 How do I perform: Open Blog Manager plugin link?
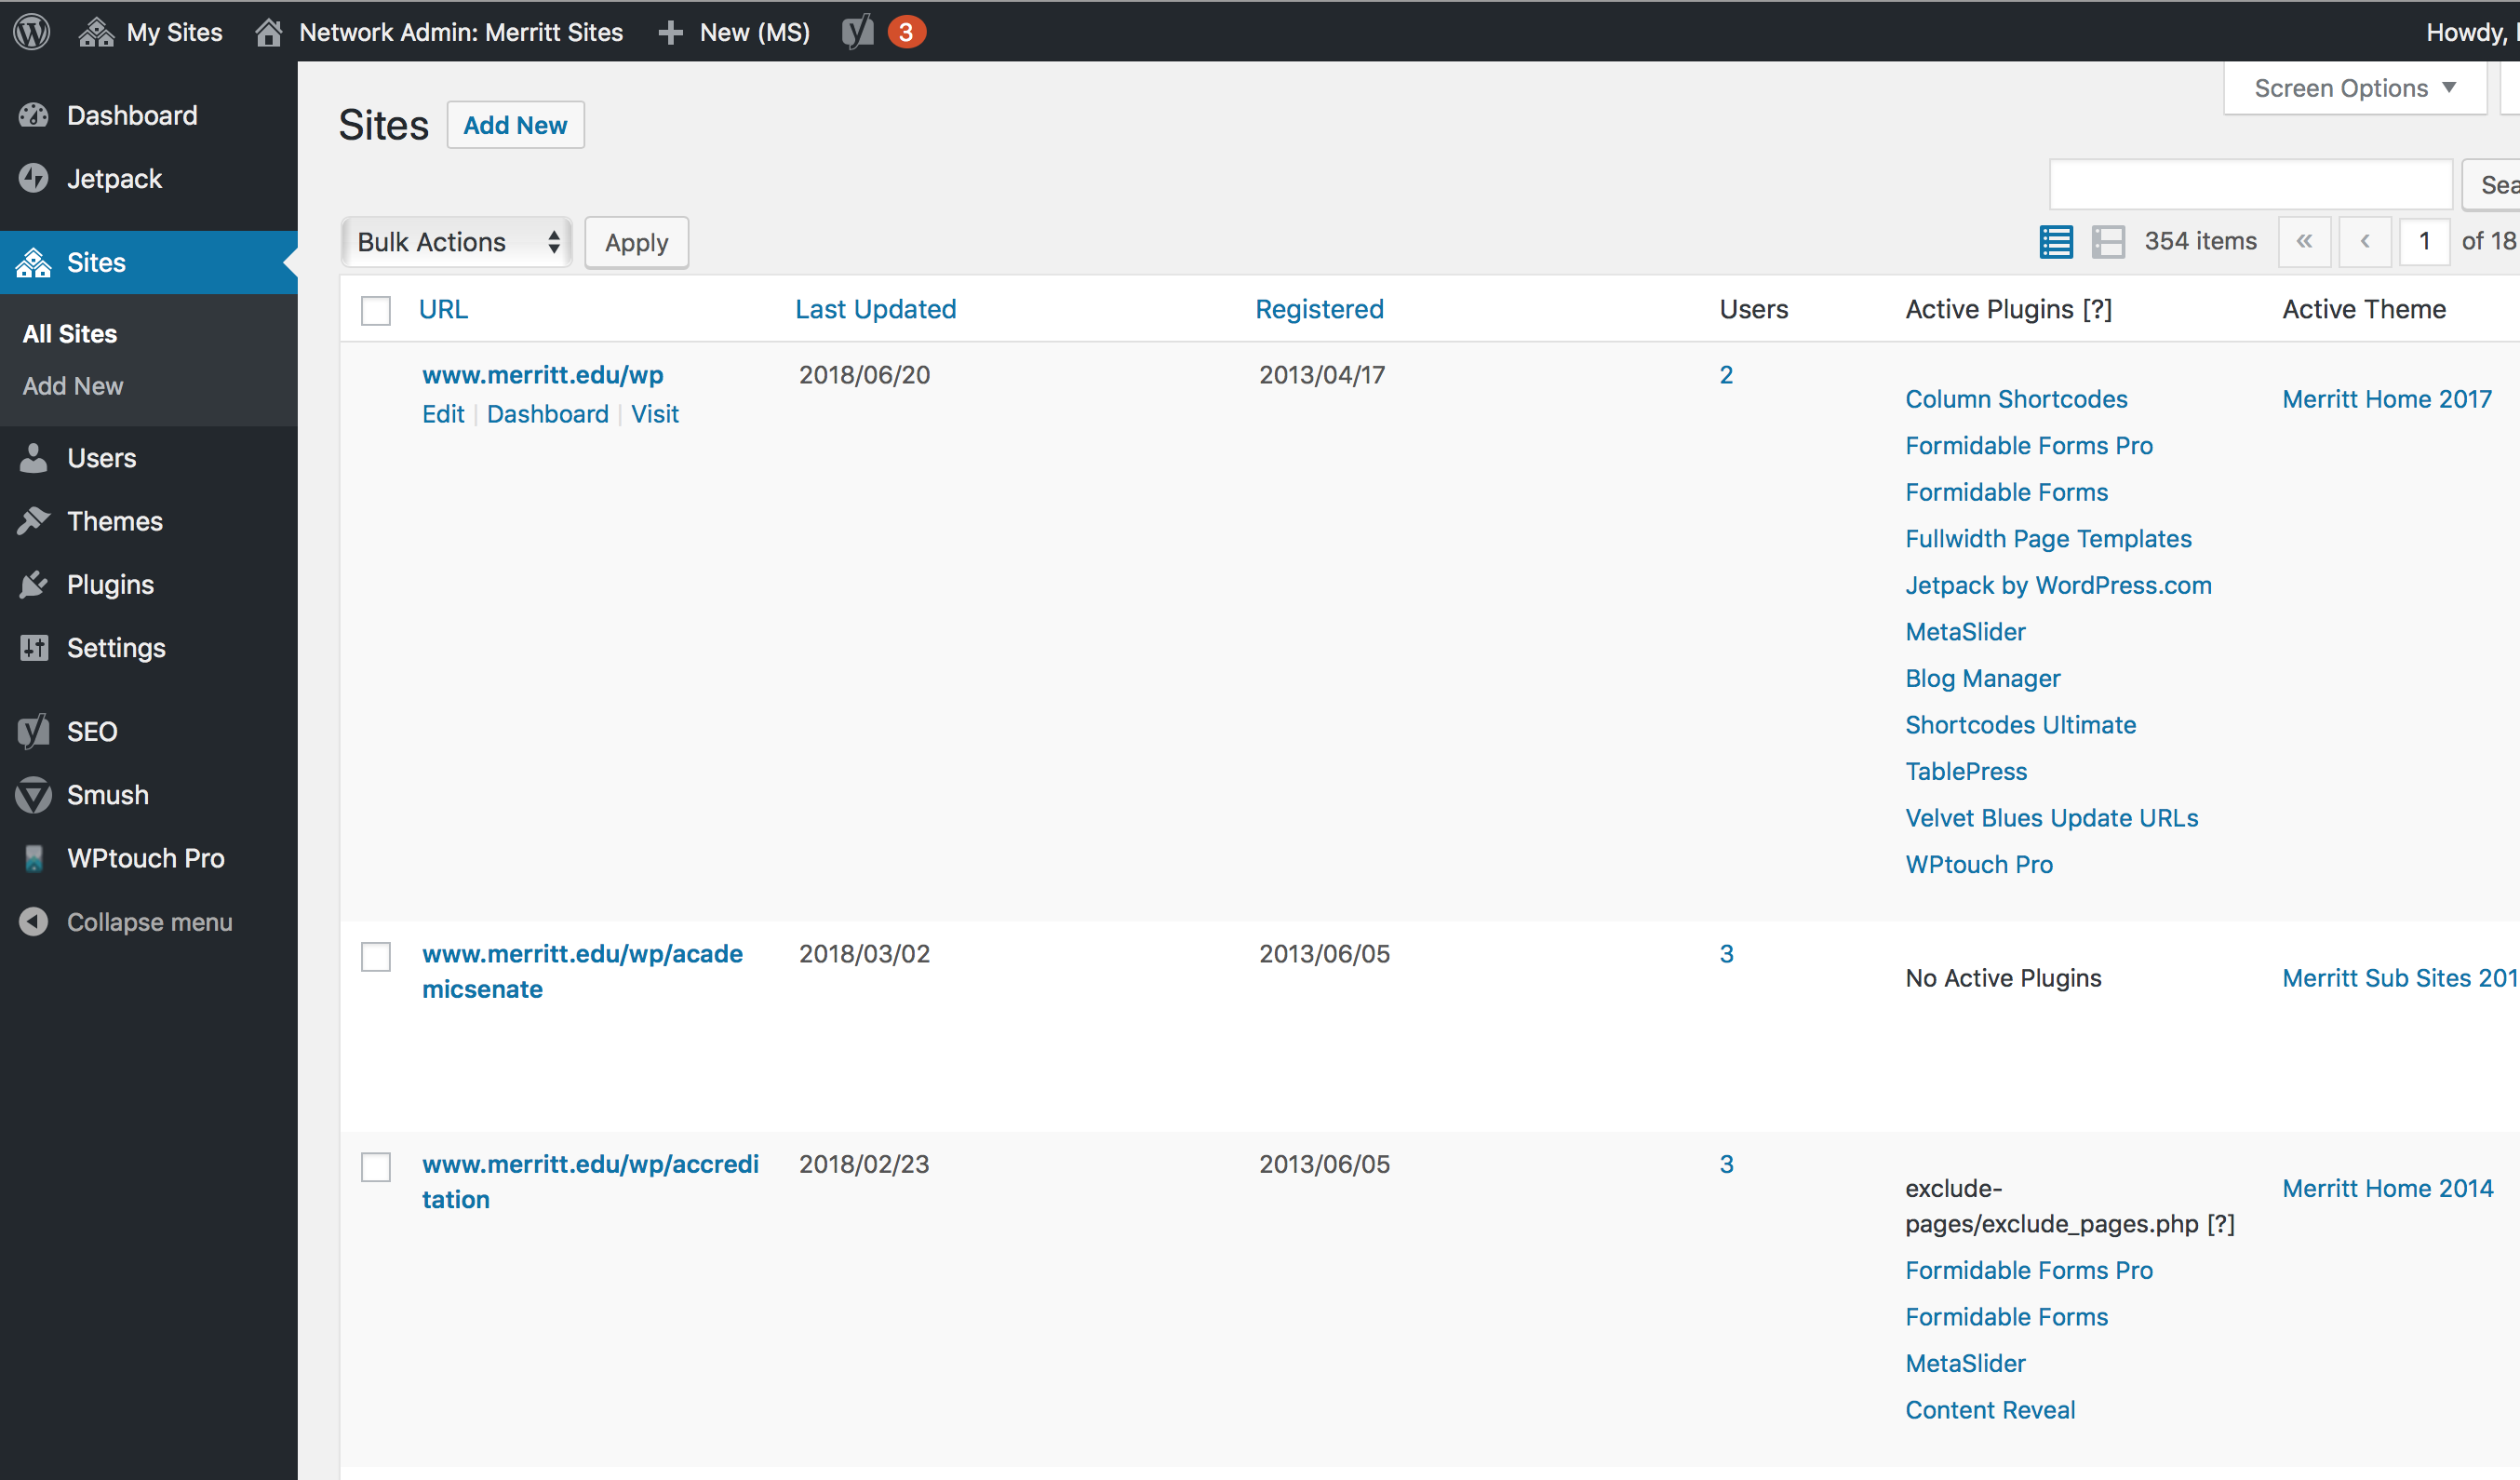[1983, 678]
